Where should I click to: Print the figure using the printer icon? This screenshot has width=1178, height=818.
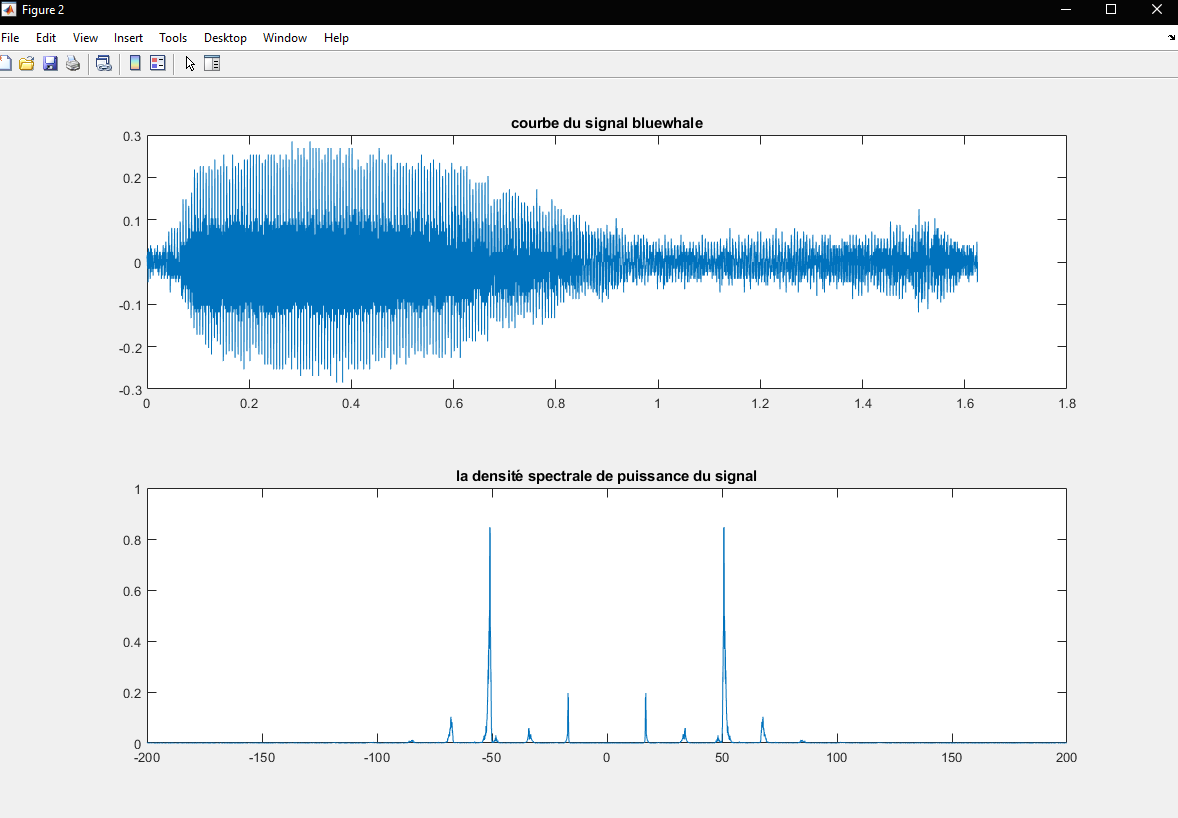point(73,62)
